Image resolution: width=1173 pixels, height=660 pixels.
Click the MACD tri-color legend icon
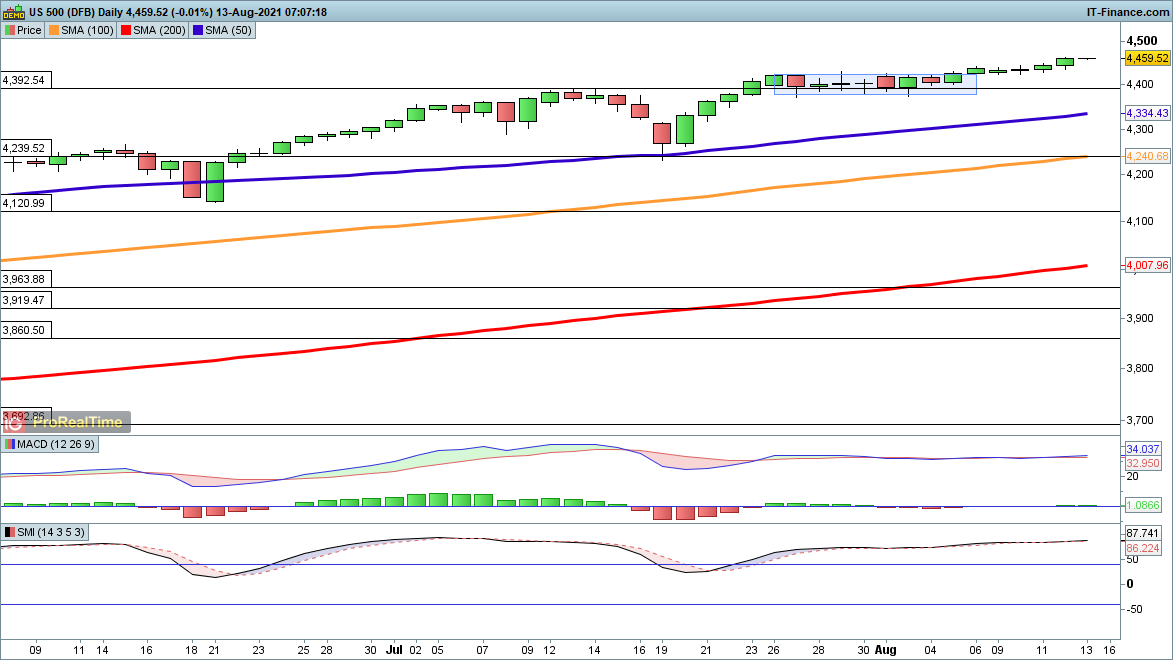point(10,443)
